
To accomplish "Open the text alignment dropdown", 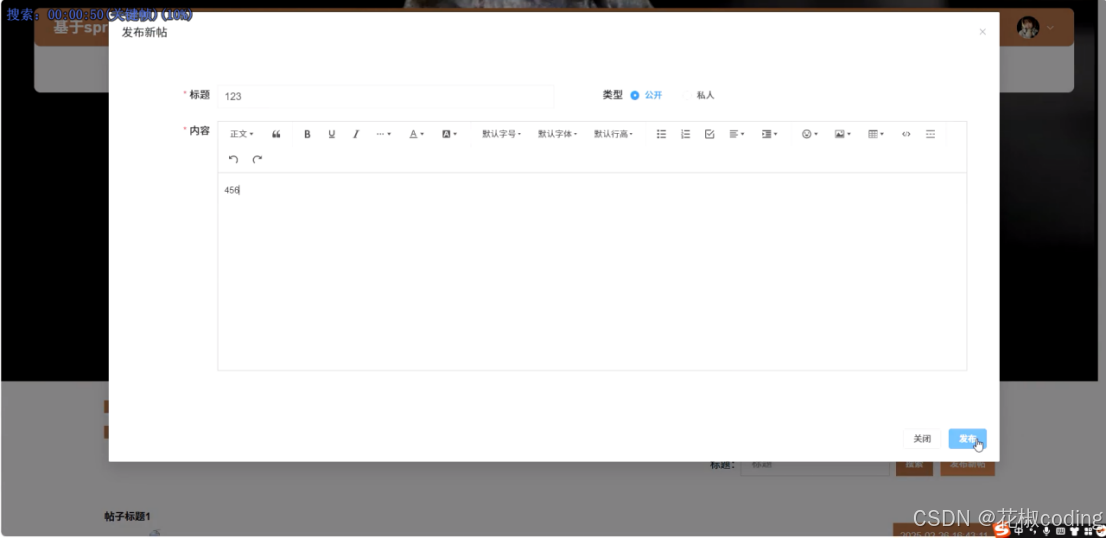I will click(736, 134).
